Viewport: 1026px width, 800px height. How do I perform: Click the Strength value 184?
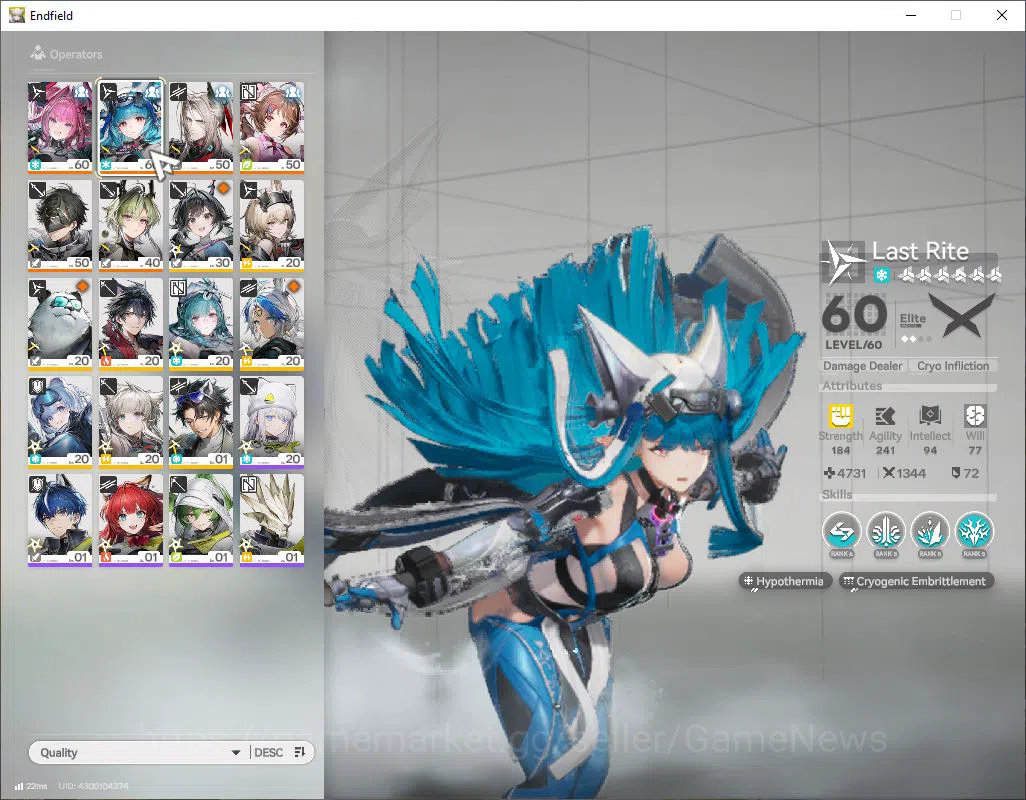click(840, 450)
